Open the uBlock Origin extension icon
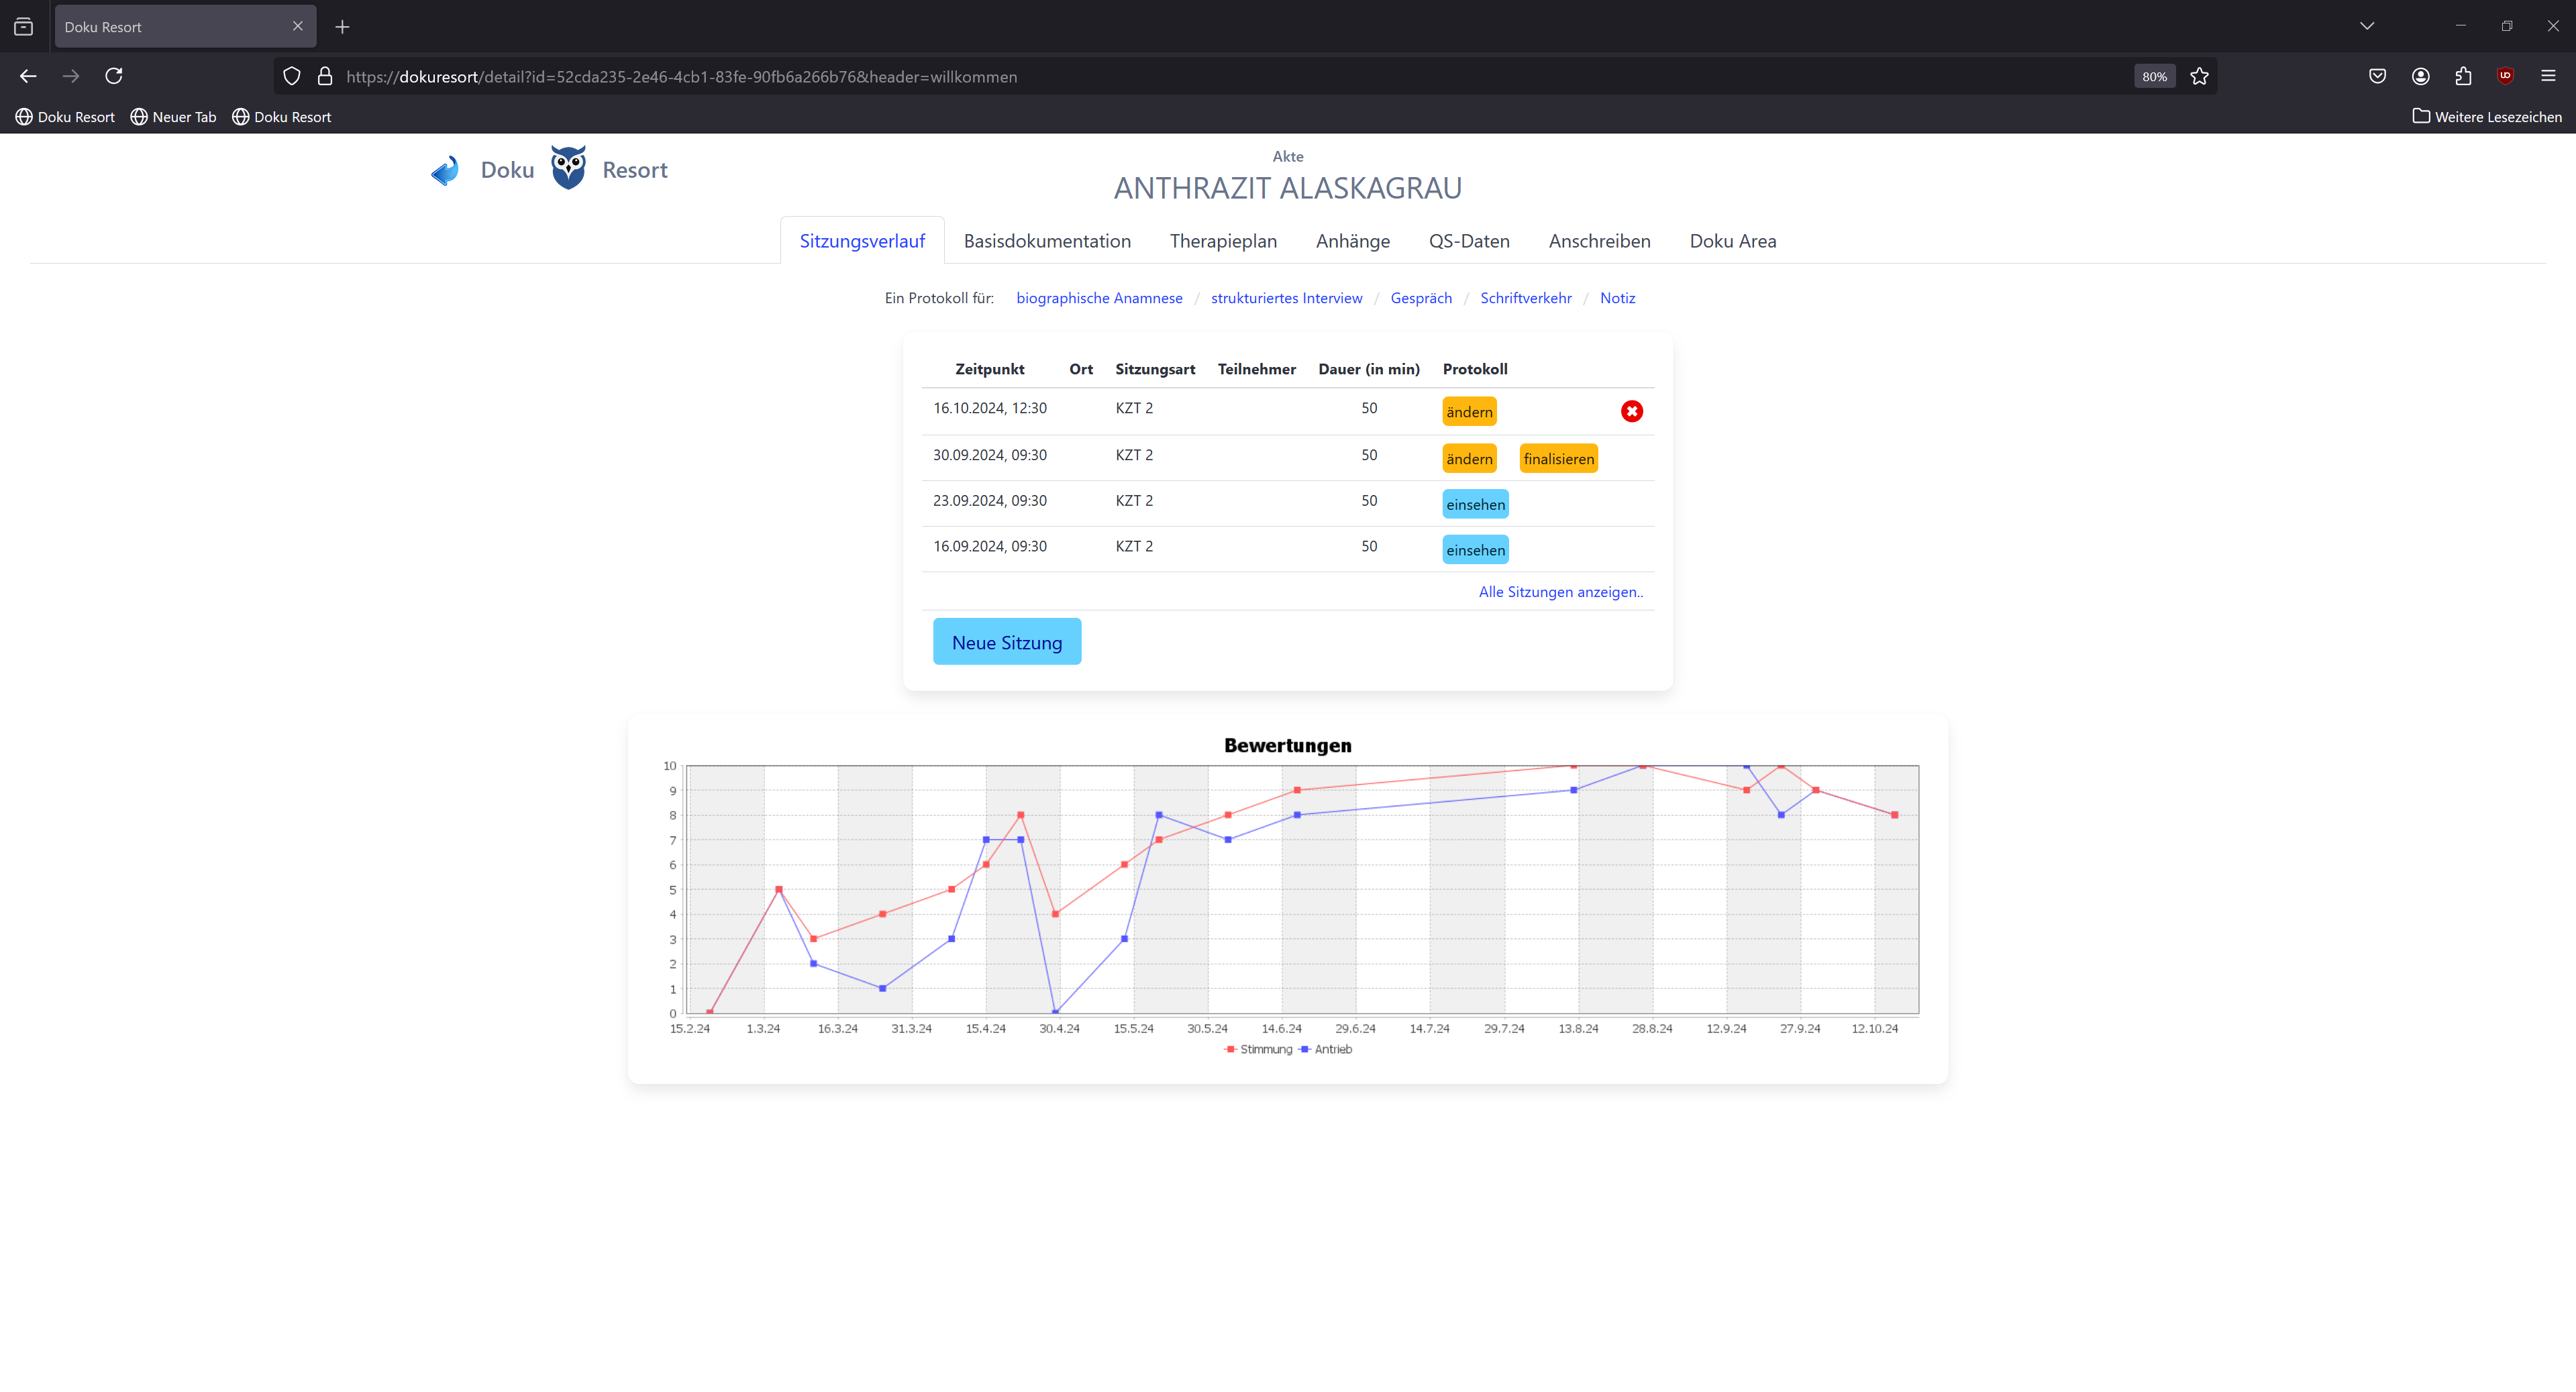Viewport: 2576px width, 1392px height. pos(2505,76)
